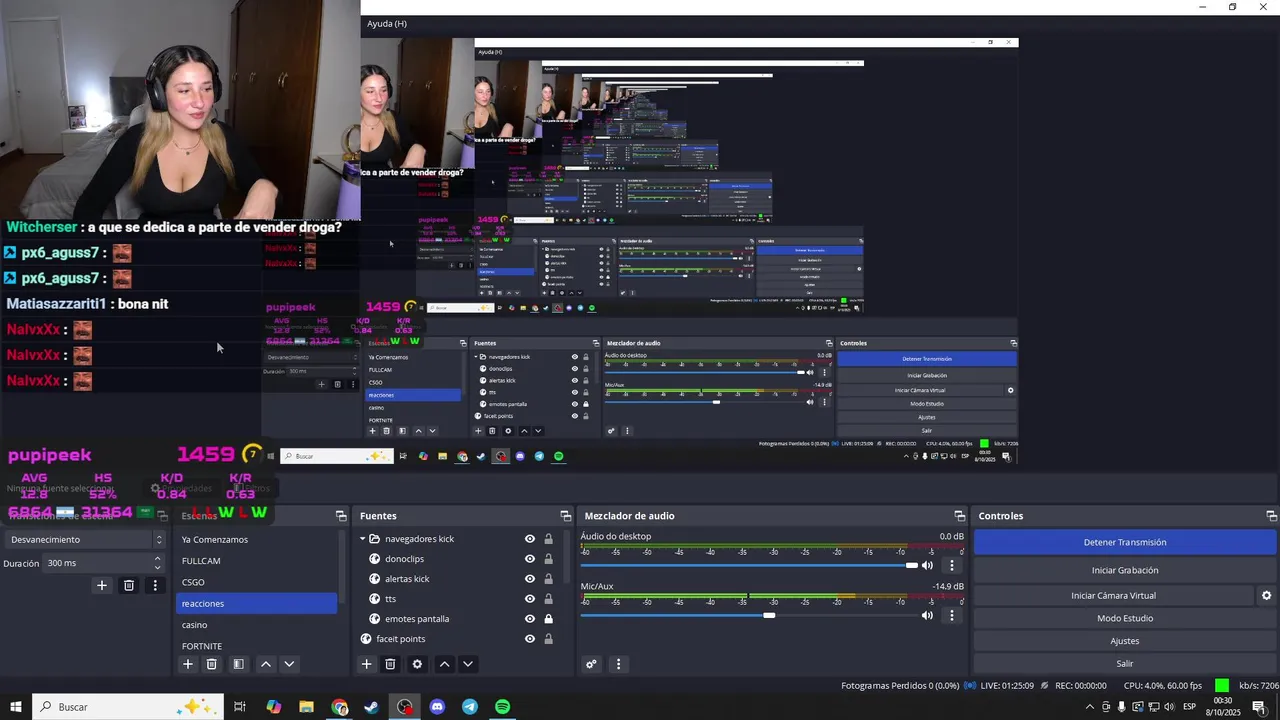Hide the navegadores kick source group
Viewport: 1280px width, 720px height.
coord(530,539)
